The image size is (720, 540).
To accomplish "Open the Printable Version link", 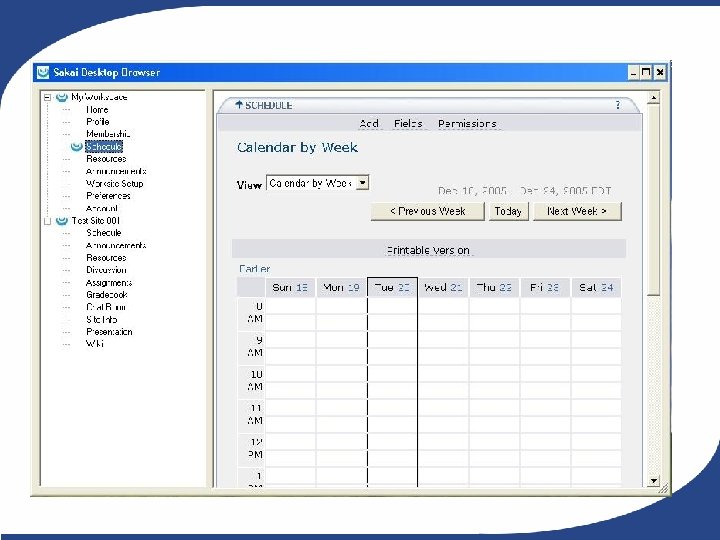I will pyautogui.click(x=428, y=250).
